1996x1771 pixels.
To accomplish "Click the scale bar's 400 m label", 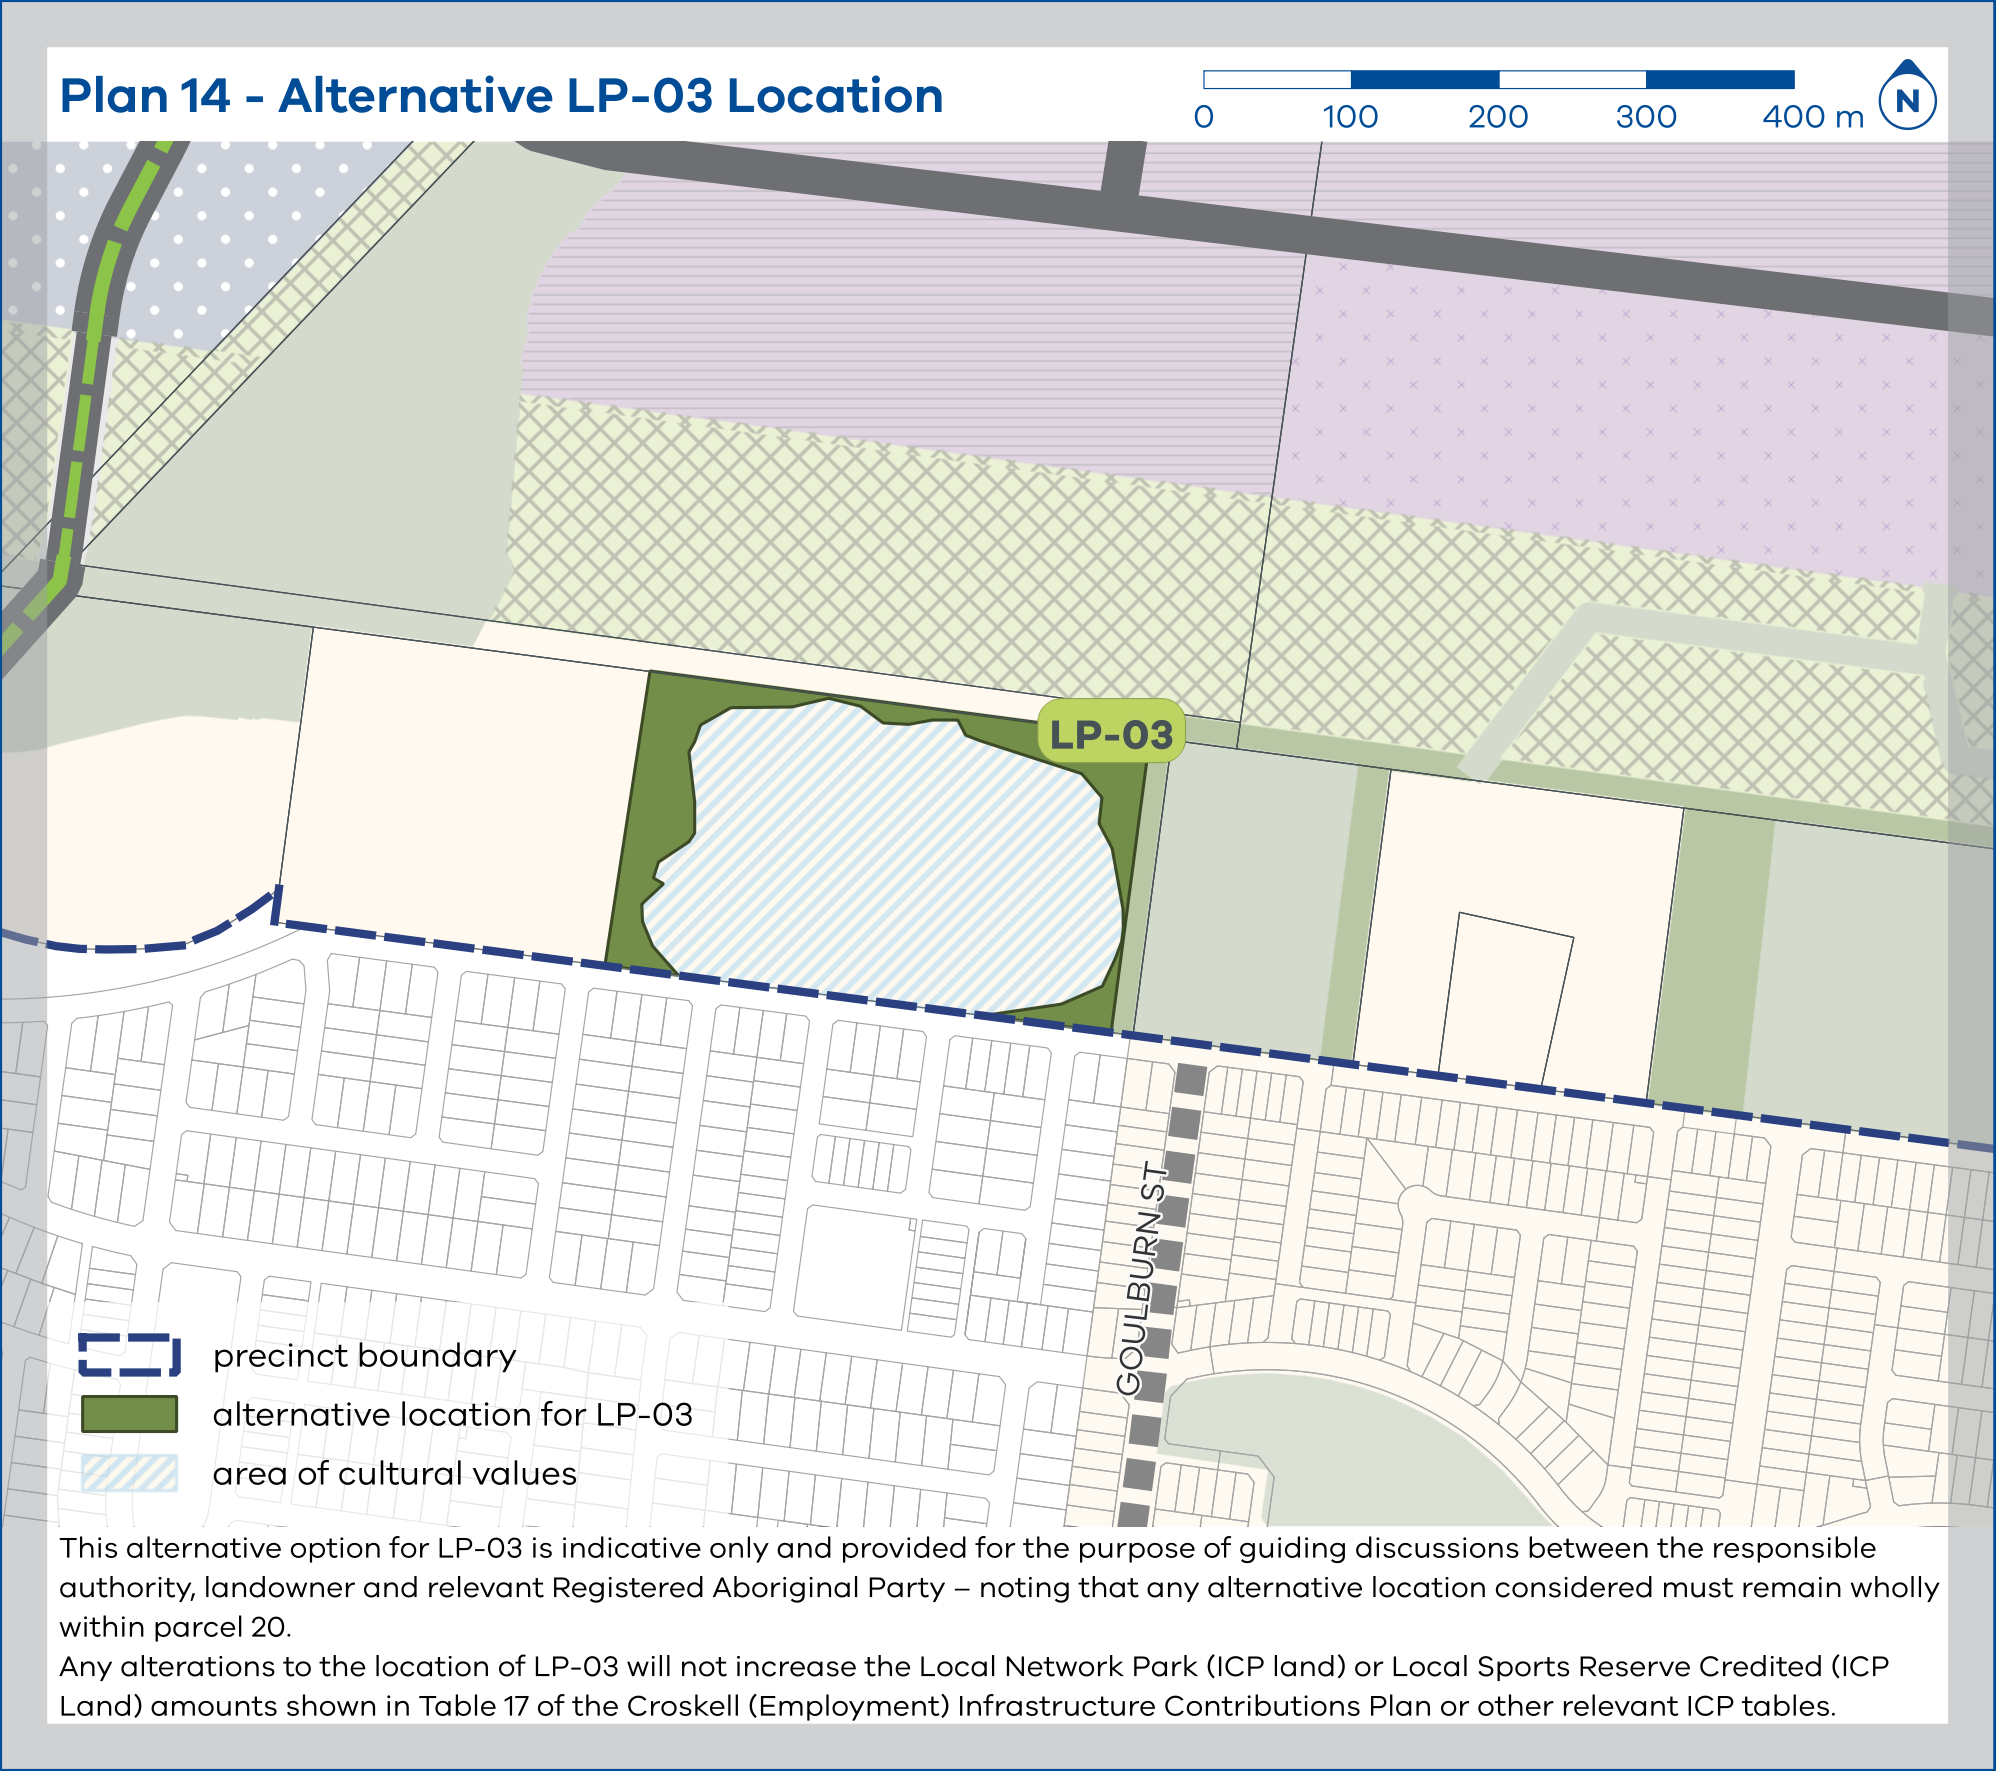I will click(x=1811, y=117).
